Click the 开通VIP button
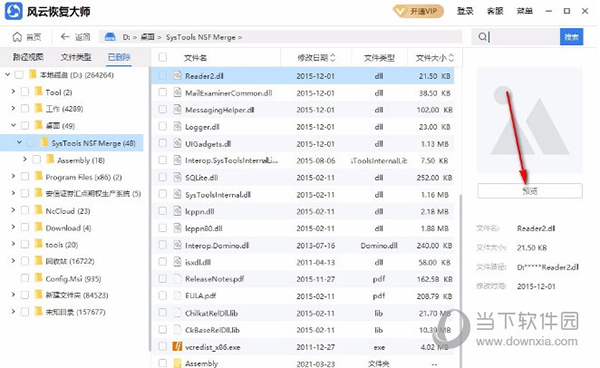Viewport: 600px width, 368px height. [418, 11]
